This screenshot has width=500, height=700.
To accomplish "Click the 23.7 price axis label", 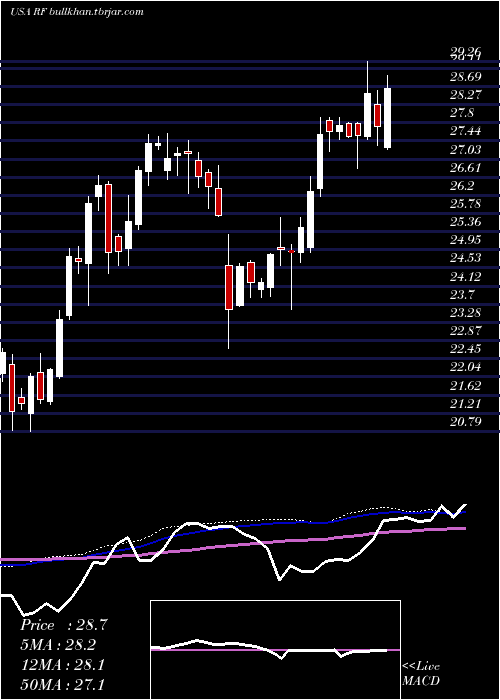I will [462, 295].
